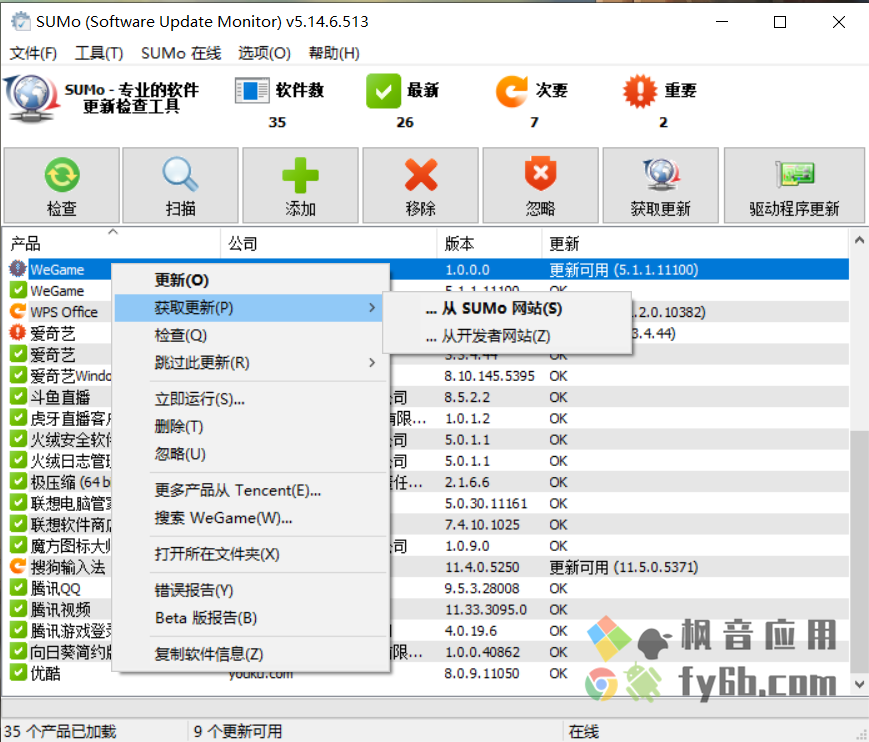Select the 腾讯视频 product name
Image resolution: width=869 pixels, height=742 pixels.
(60, 609)
